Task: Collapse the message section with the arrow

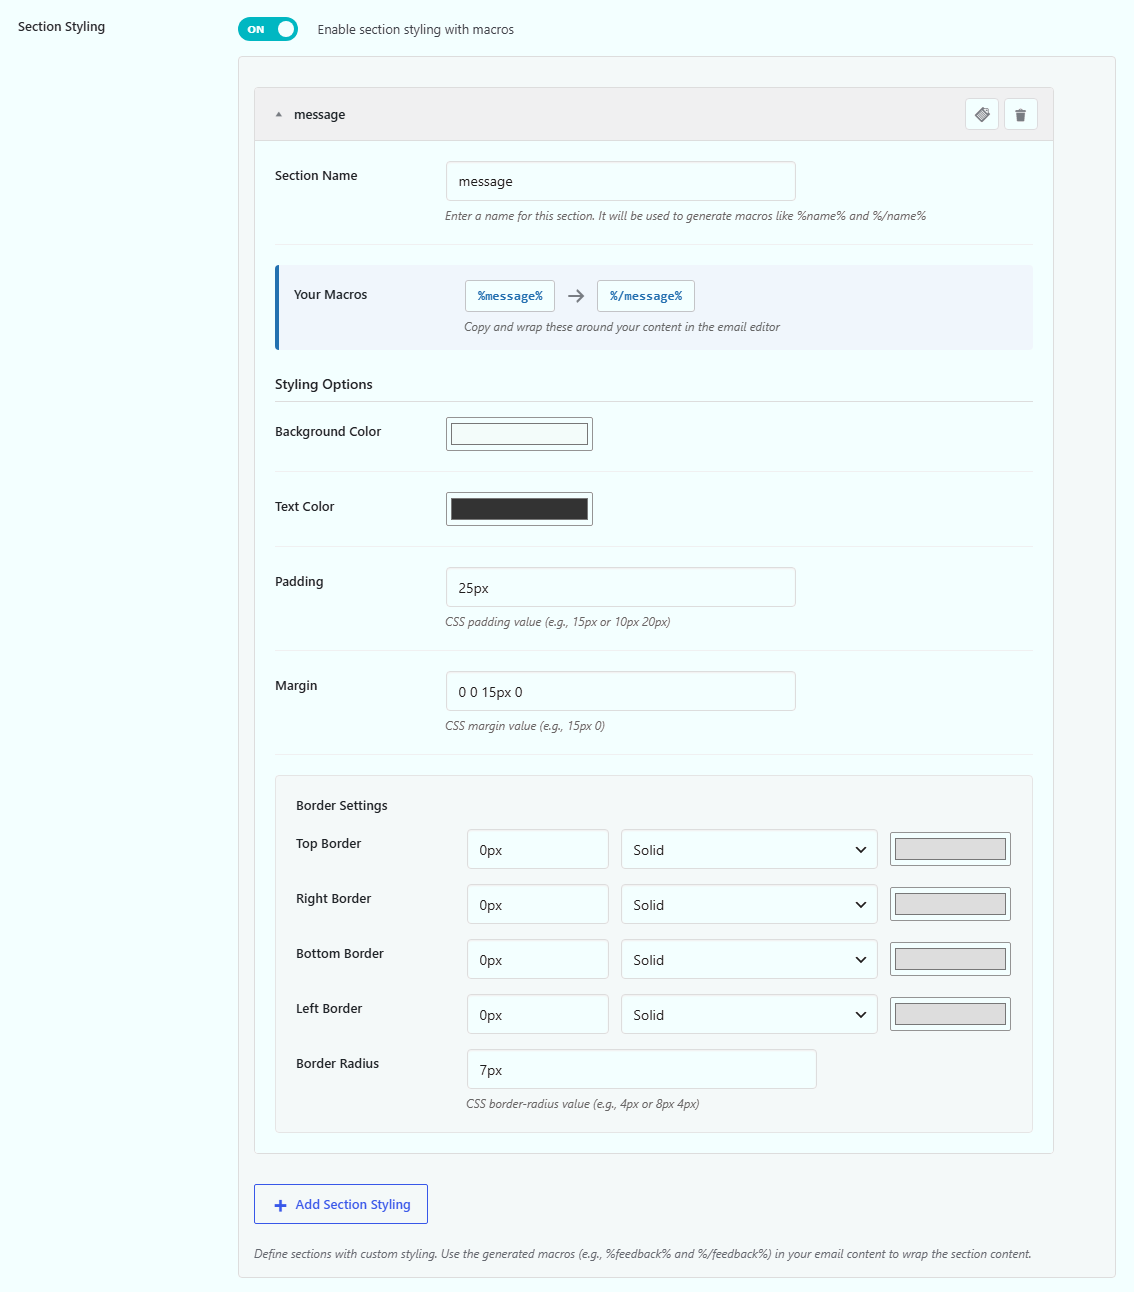Action: pyautogui.click(x=279, y=115)
